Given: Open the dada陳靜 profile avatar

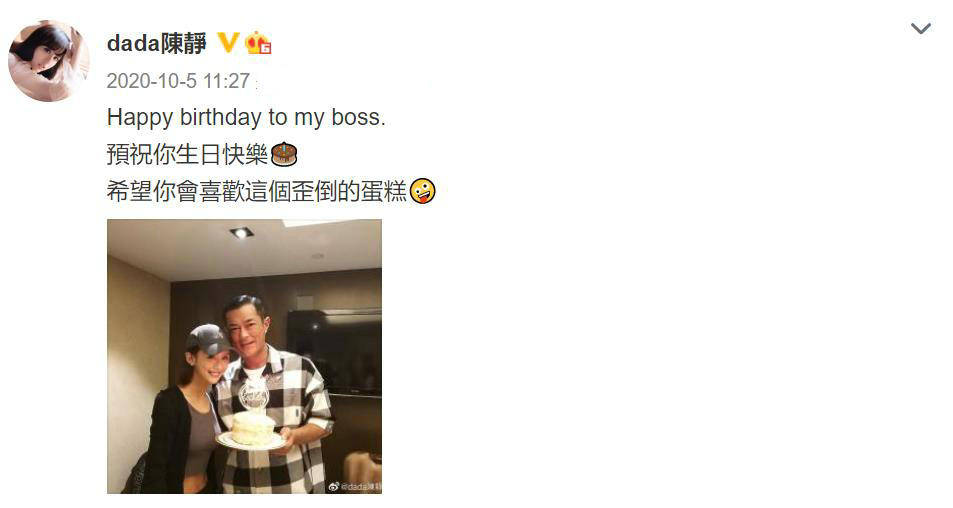Looking at the screenshot, I should pos(49,60).
